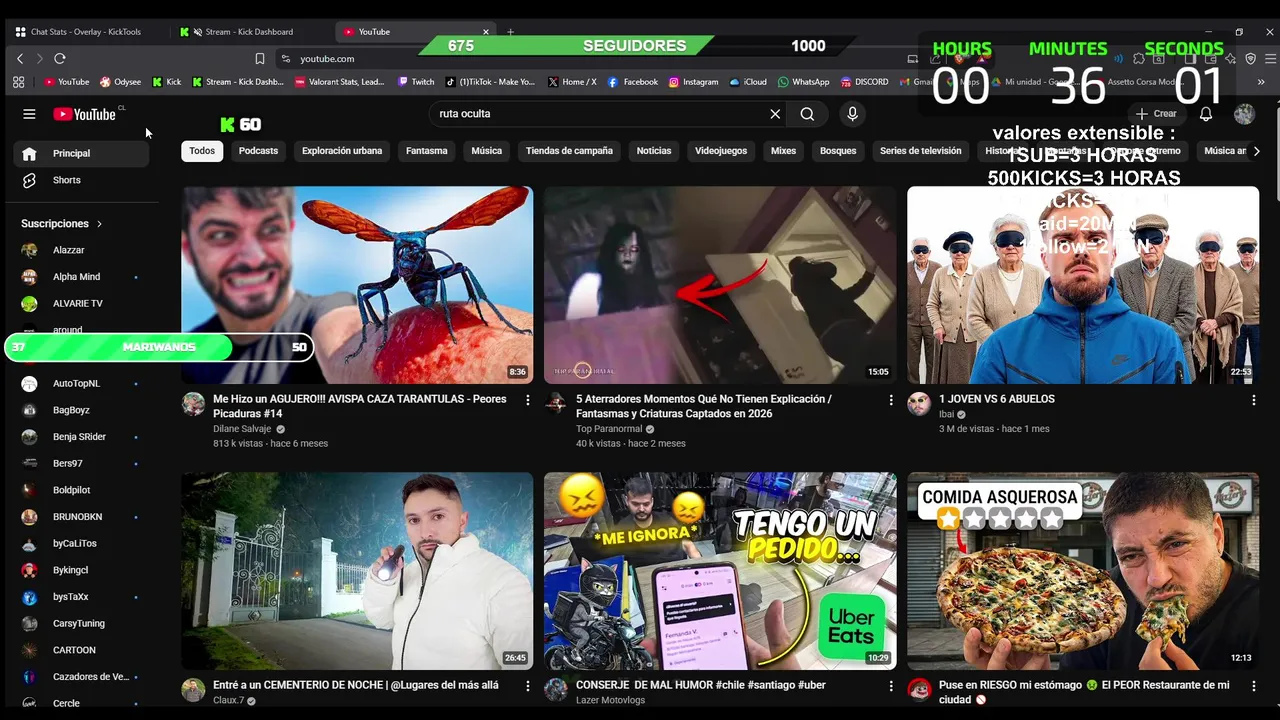Open the BagBoyz subscription channel
Screen dimensions: 1280x720
(81, 410)
